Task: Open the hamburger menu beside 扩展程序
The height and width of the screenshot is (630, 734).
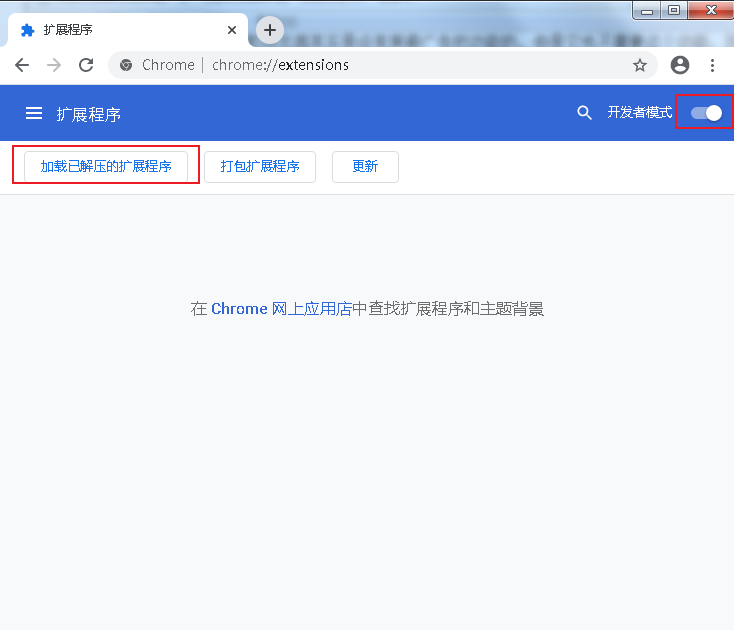Action: (x=34, y=113)
